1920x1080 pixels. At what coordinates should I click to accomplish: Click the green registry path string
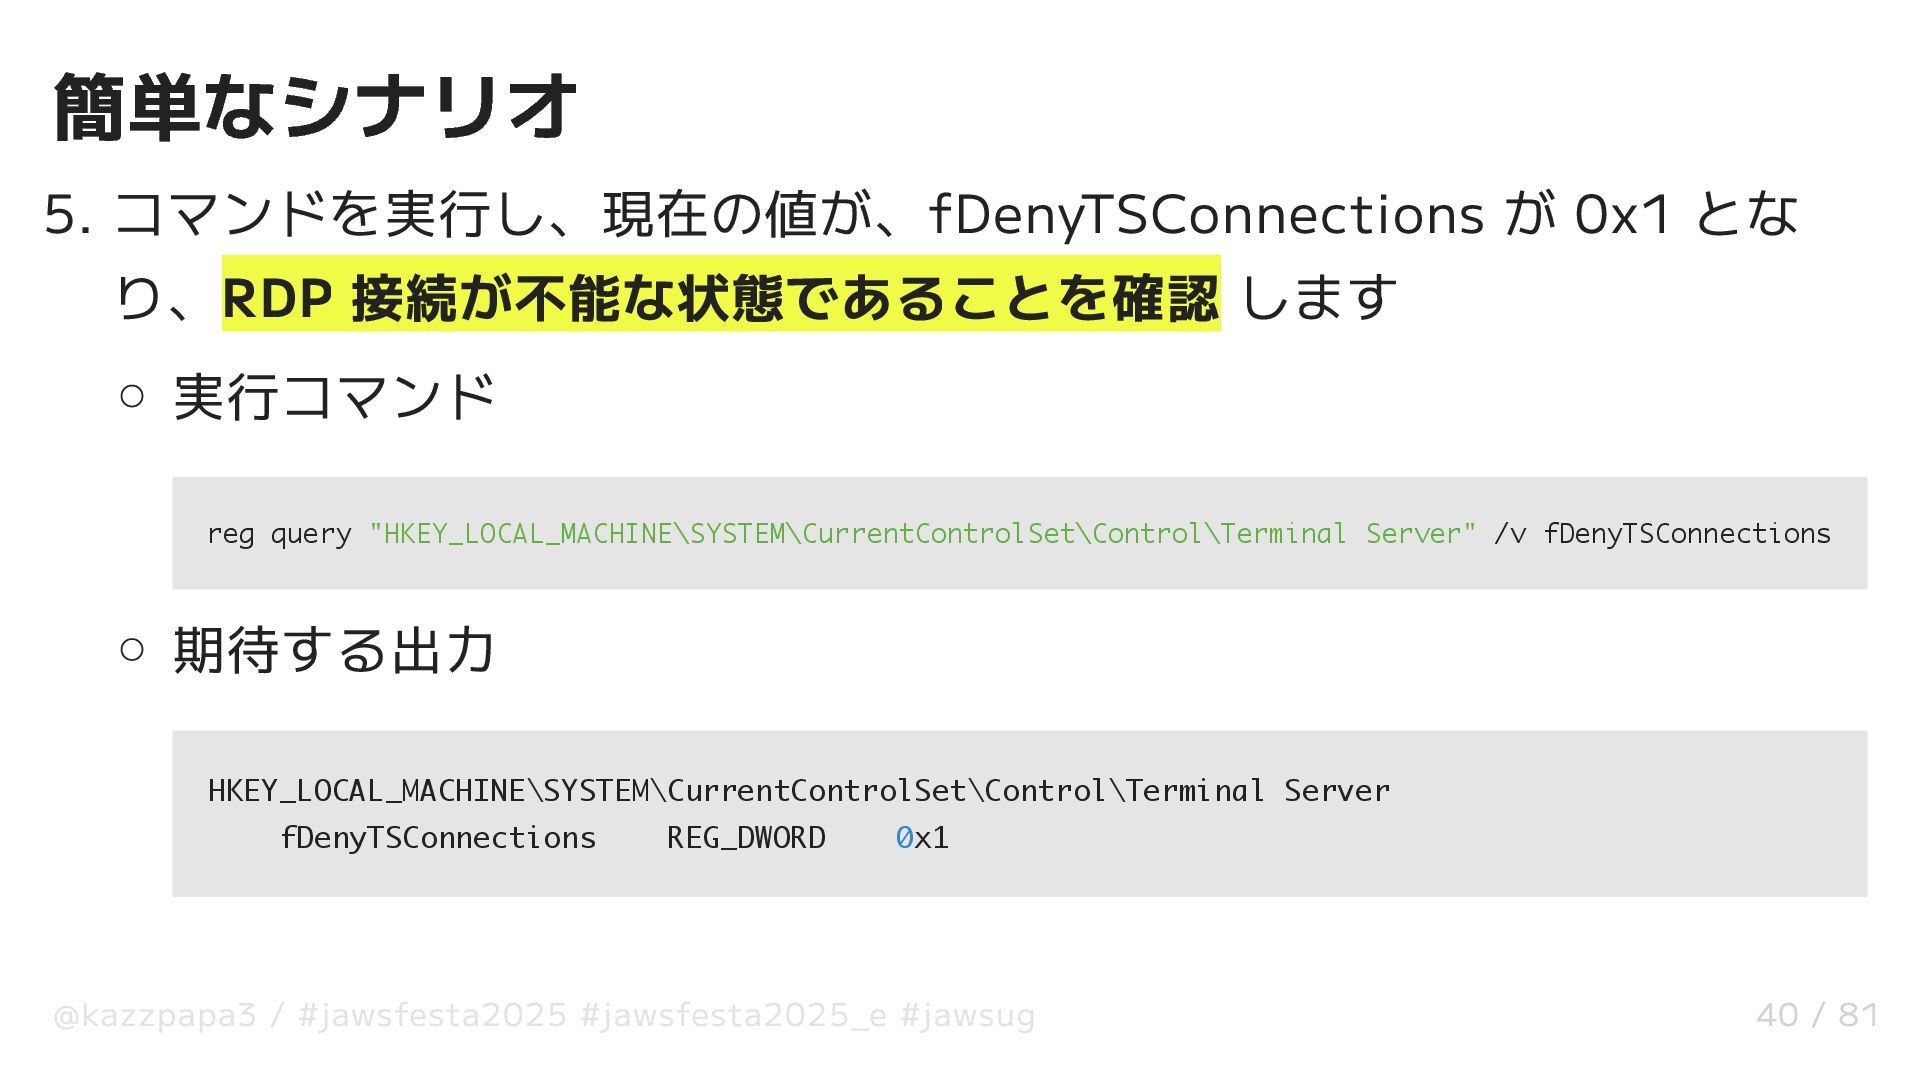pyautogui.click(x=922, y=534)
